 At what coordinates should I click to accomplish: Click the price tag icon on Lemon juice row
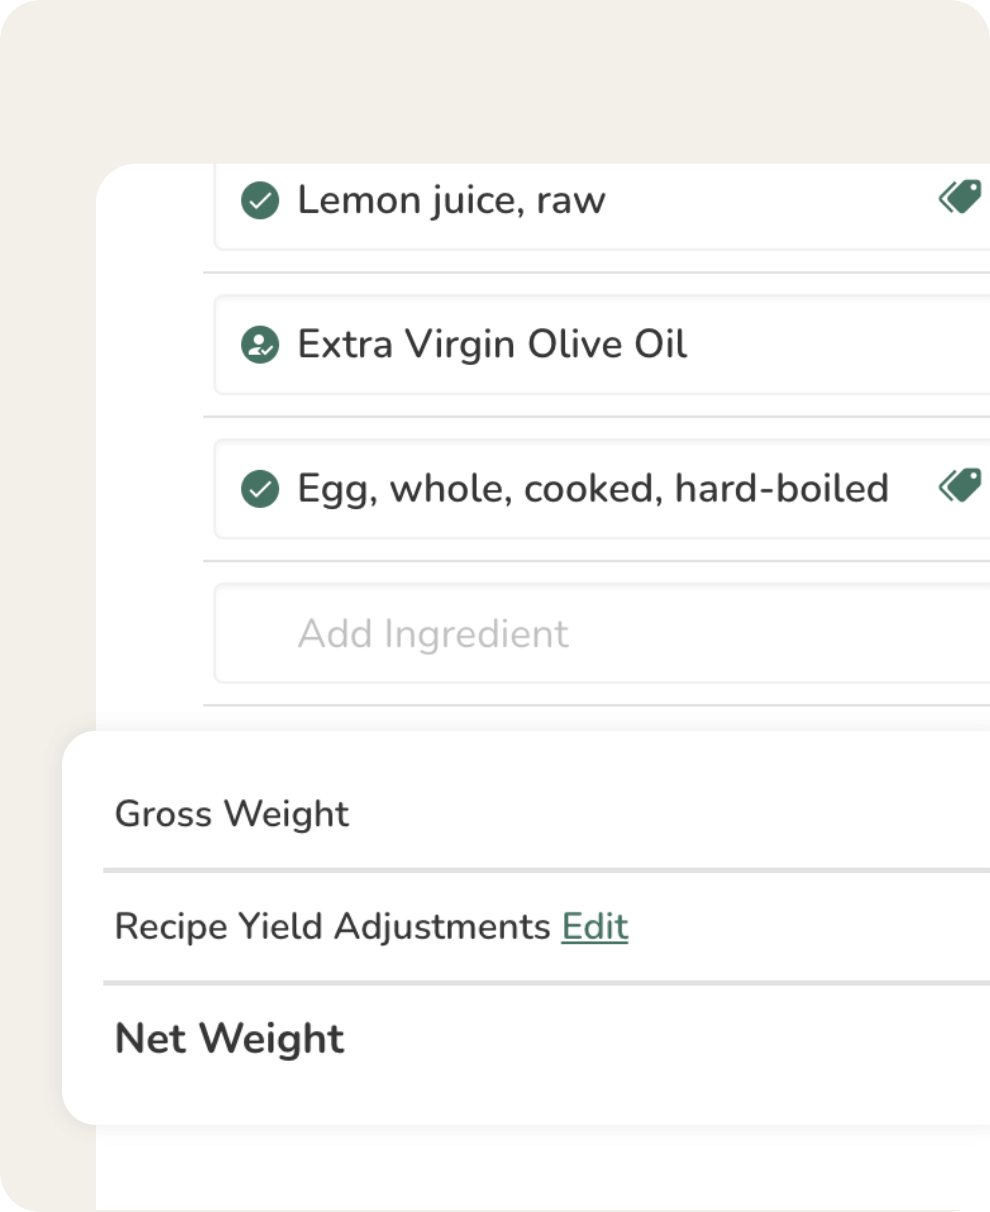960,198
